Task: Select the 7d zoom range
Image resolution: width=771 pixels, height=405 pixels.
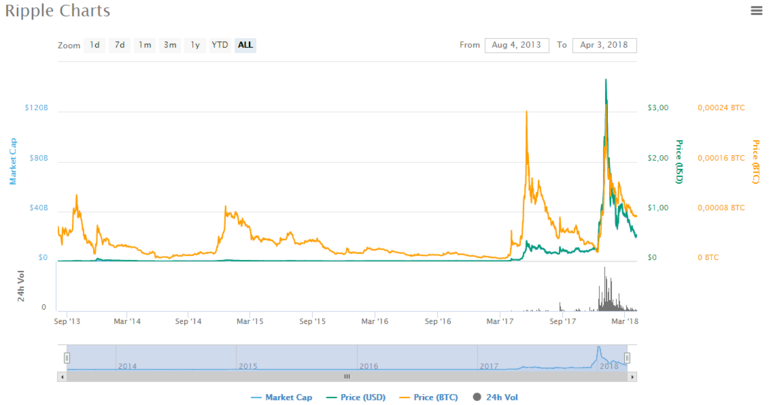Action: coord(119,45)
